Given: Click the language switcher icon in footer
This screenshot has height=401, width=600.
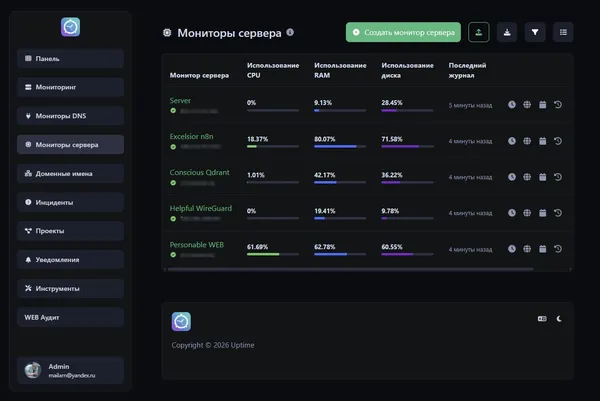Looking at the screenshot, I should point(542,319).
